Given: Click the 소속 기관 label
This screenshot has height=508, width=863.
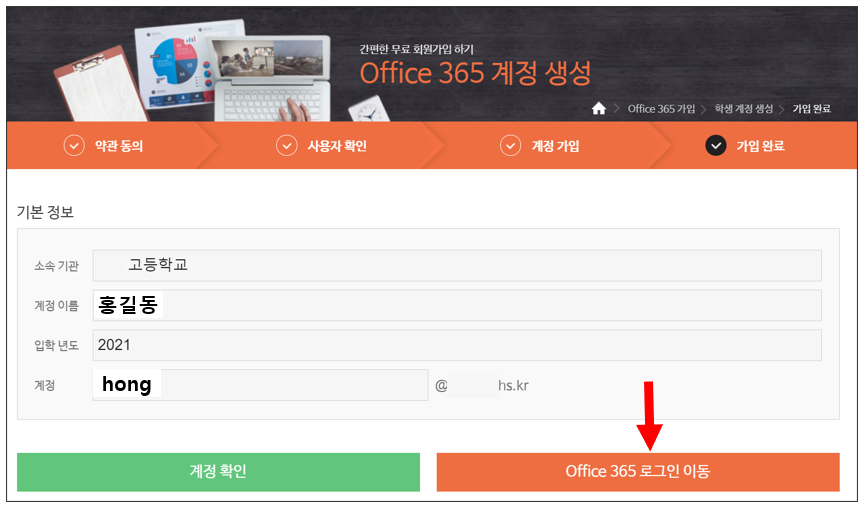Looking at the screenshot, I should click(56, 266).
